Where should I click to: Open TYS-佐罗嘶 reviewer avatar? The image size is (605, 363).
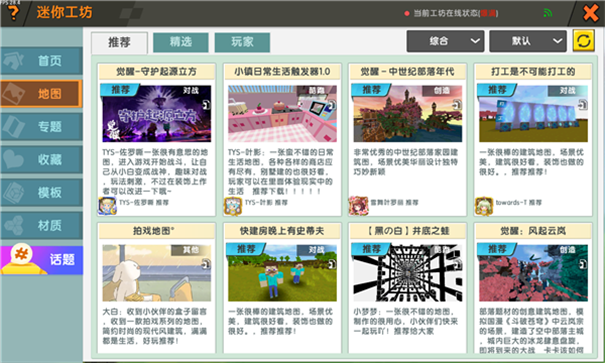pyautogui.click(x=108, y=206)
